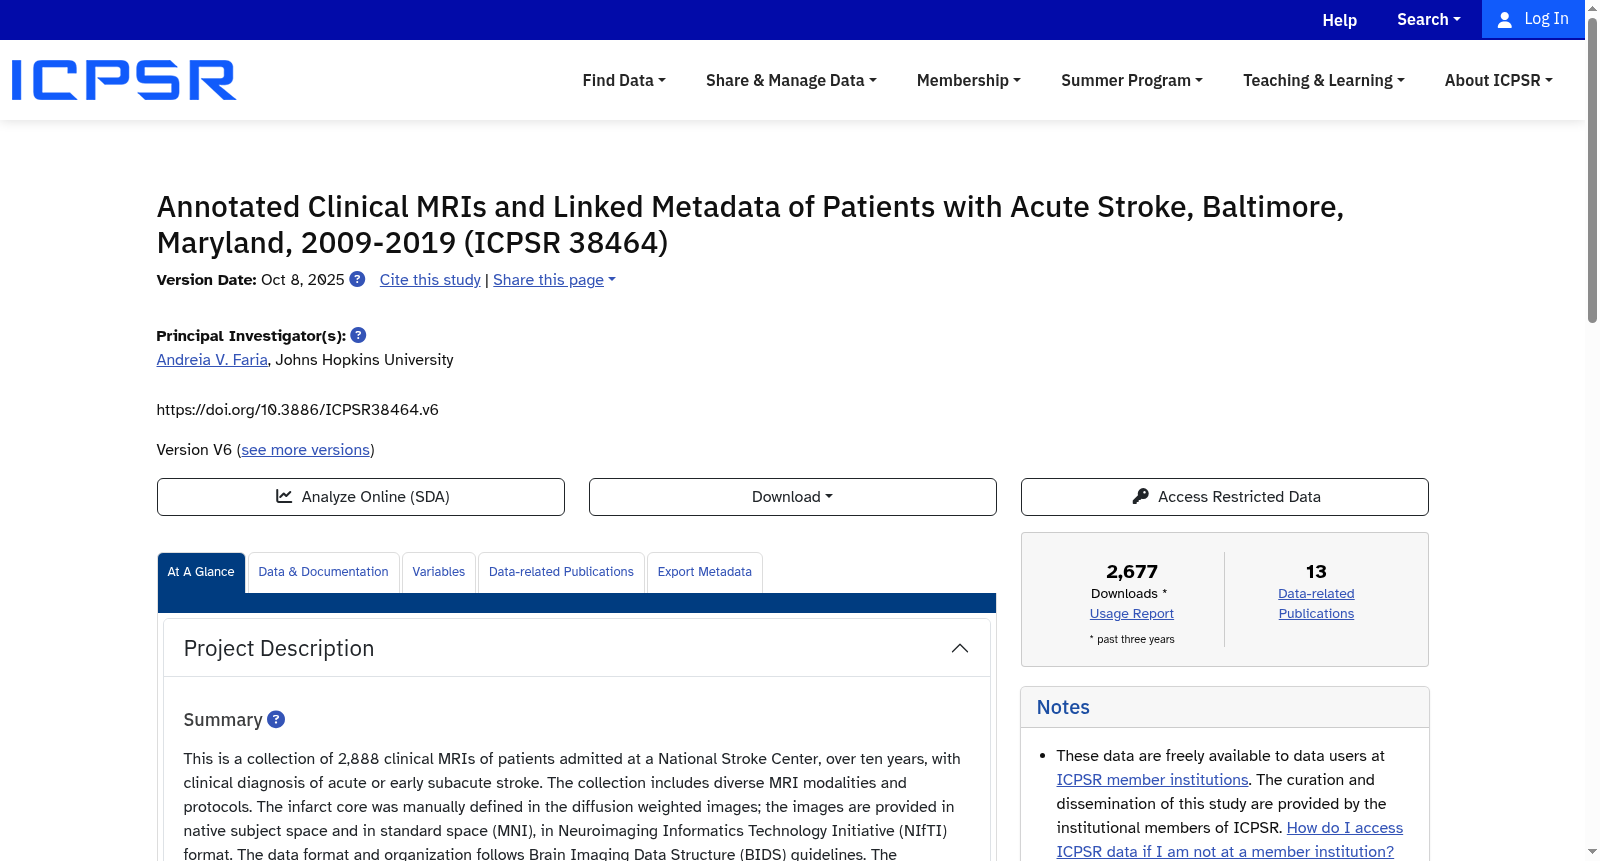Collapse the Project Description section
This screenshot has height=861, width=1600.
[960, 648]
